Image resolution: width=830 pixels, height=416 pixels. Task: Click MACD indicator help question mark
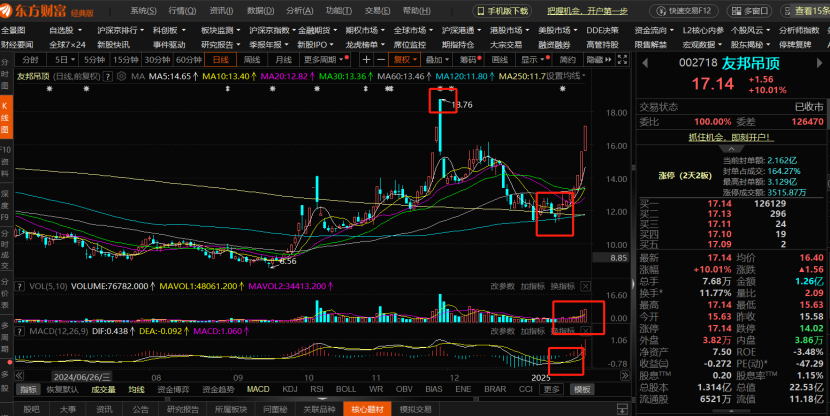[x=20, y=331]
